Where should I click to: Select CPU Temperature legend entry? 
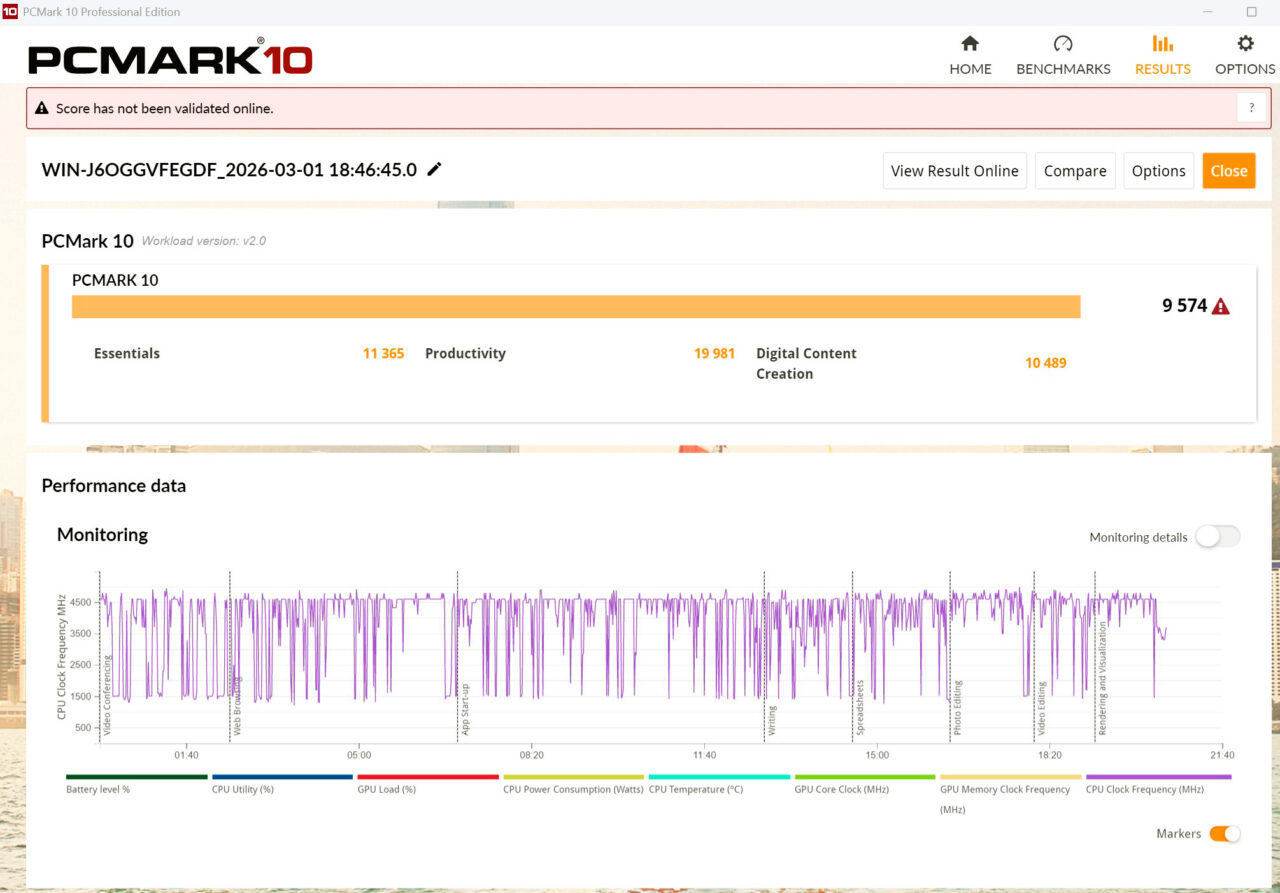point(695,789)
